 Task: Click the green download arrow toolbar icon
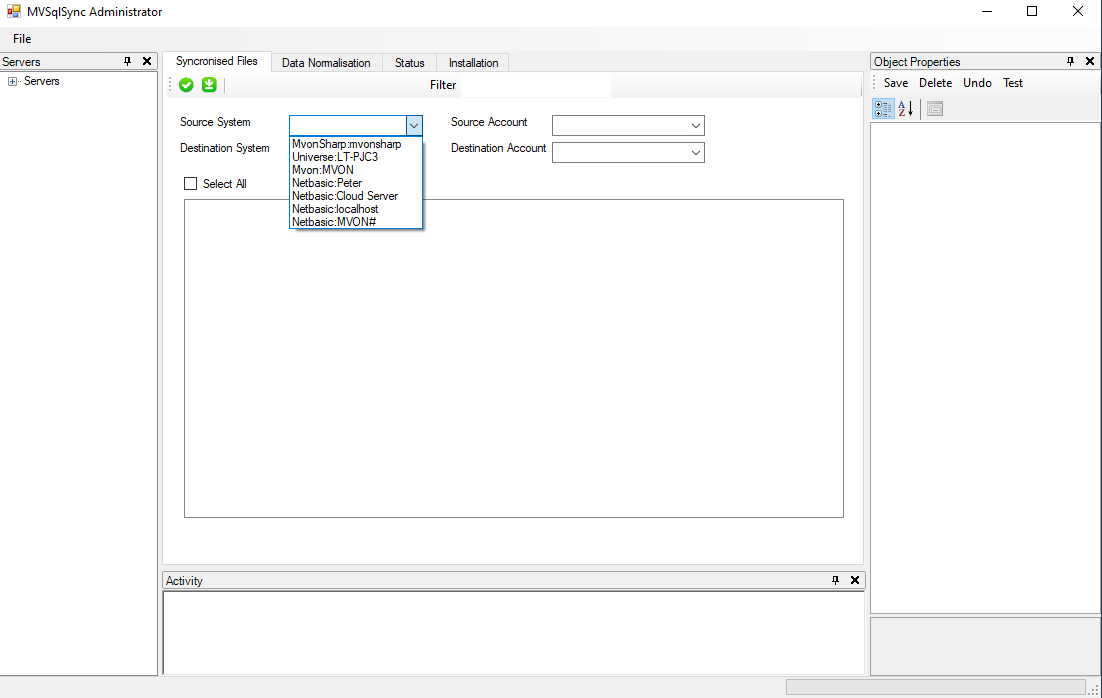[209, 85]
